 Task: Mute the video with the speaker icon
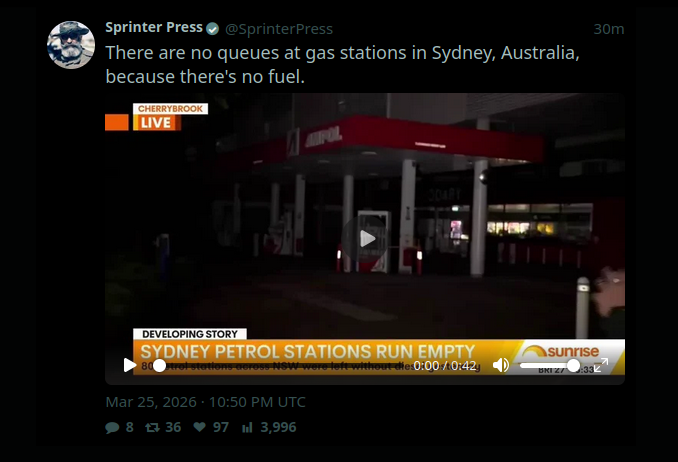tap(501, 365)
